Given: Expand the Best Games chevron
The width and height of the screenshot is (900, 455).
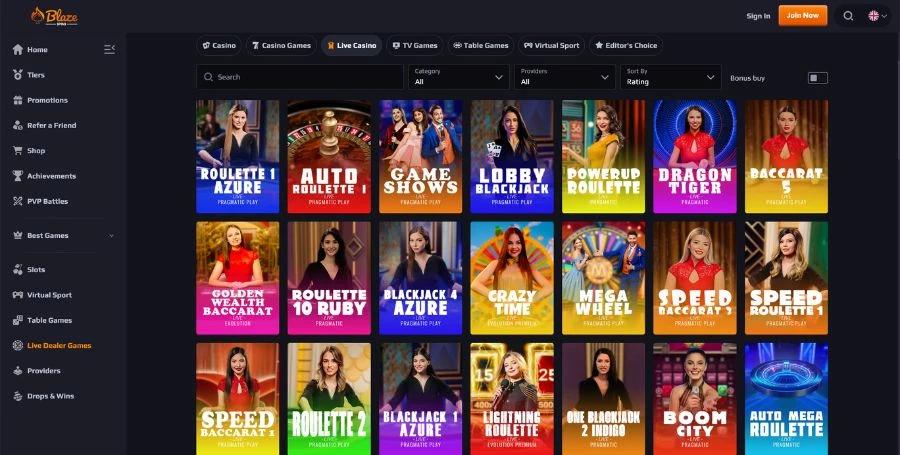Looking at the screenshot, I should coord(111,235).
